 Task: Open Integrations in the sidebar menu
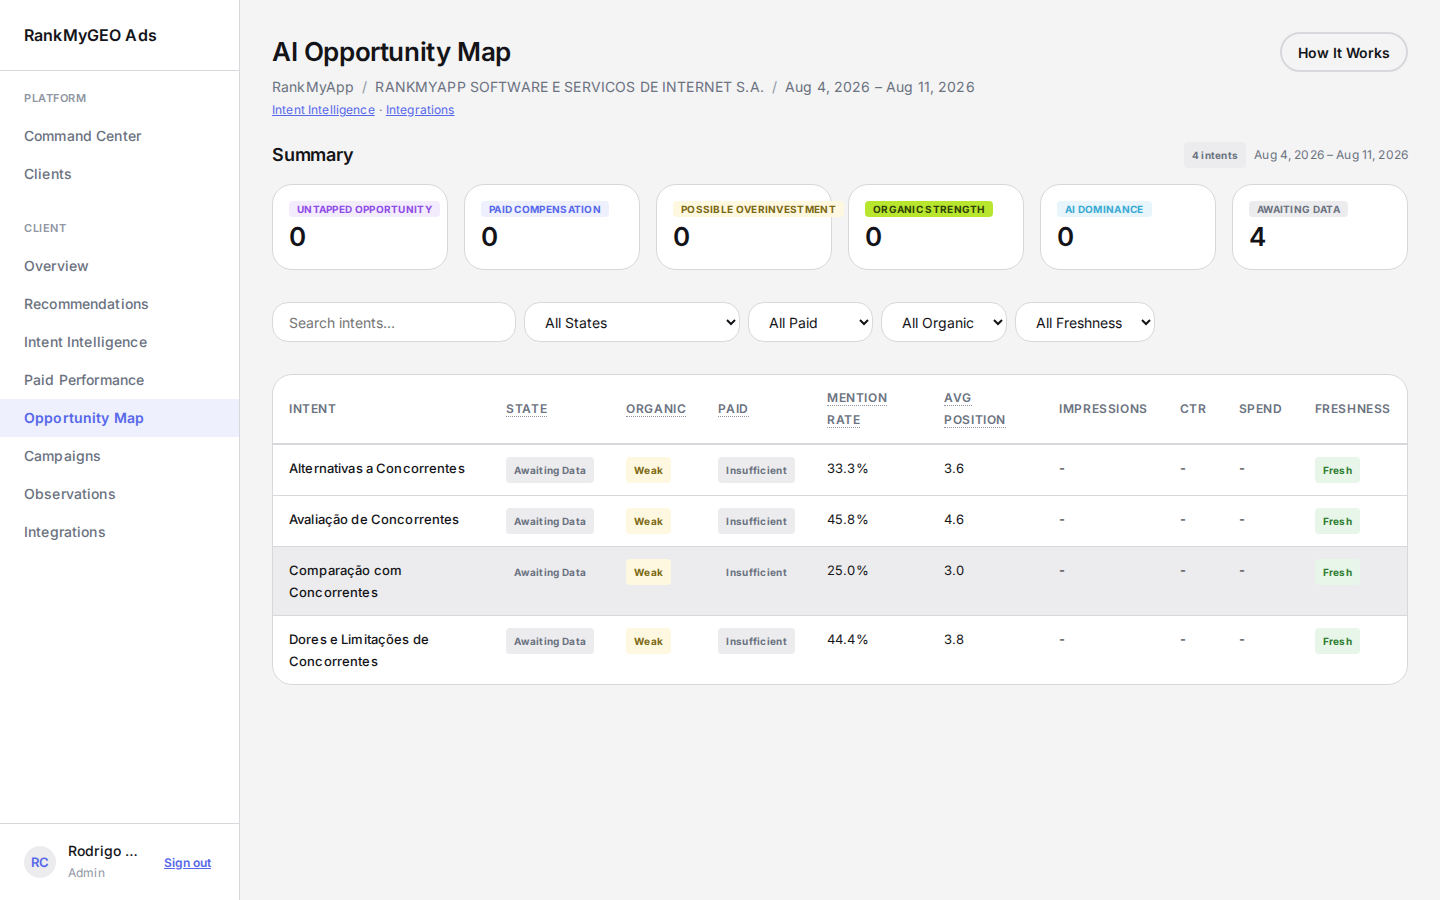[120, 532]
